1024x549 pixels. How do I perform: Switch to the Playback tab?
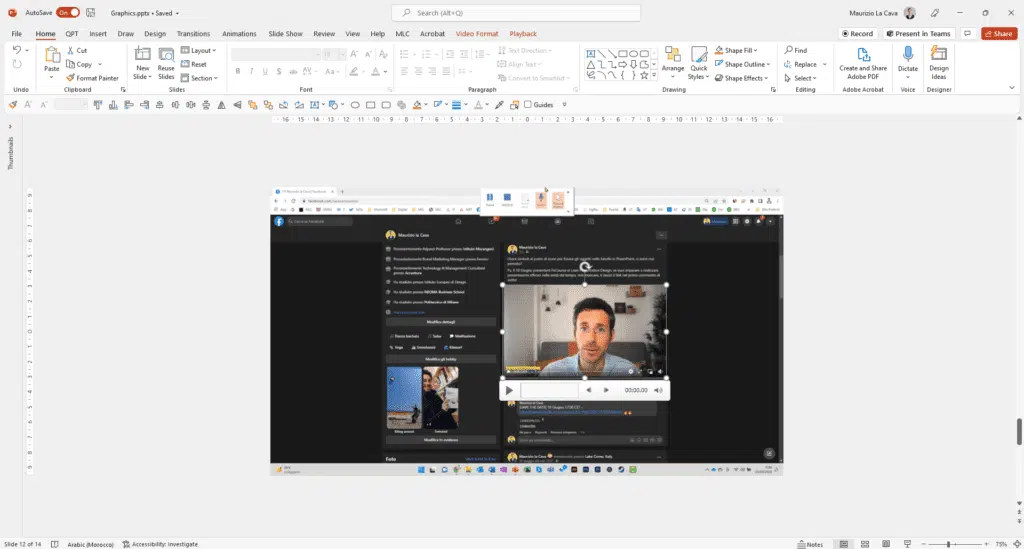point(523,33)
